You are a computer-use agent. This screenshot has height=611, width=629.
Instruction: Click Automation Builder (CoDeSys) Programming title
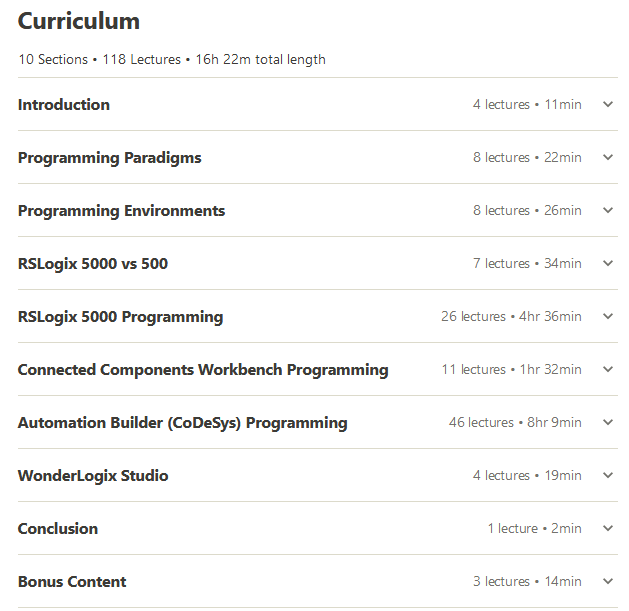point(182,422)
